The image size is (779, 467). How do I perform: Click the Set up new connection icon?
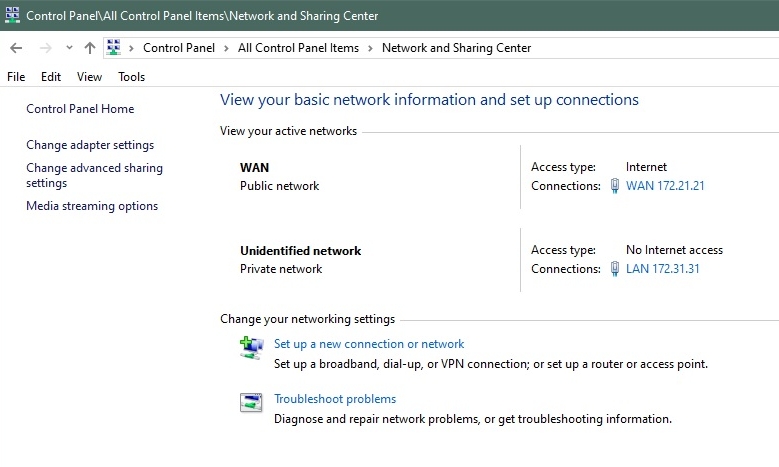coord(250,347)
